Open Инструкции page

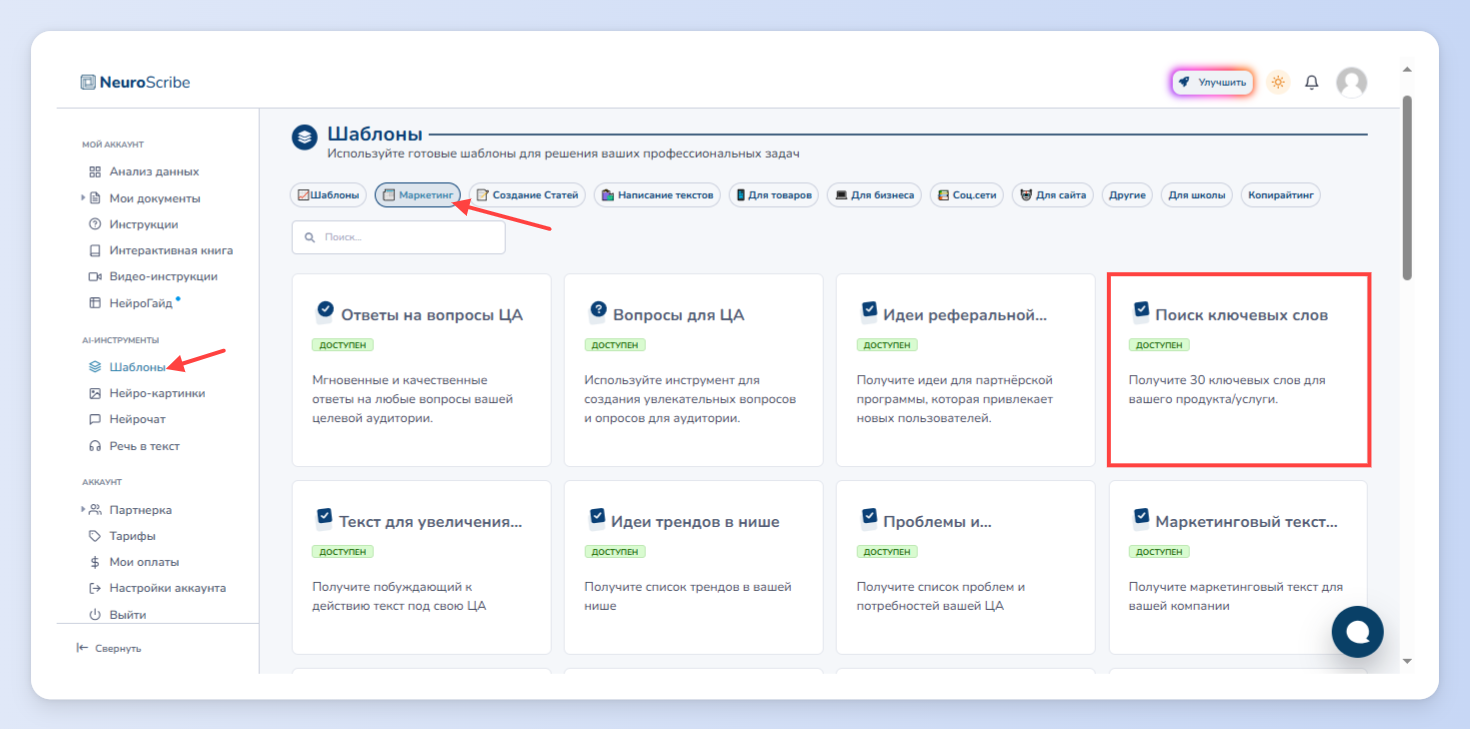(144, 224)
